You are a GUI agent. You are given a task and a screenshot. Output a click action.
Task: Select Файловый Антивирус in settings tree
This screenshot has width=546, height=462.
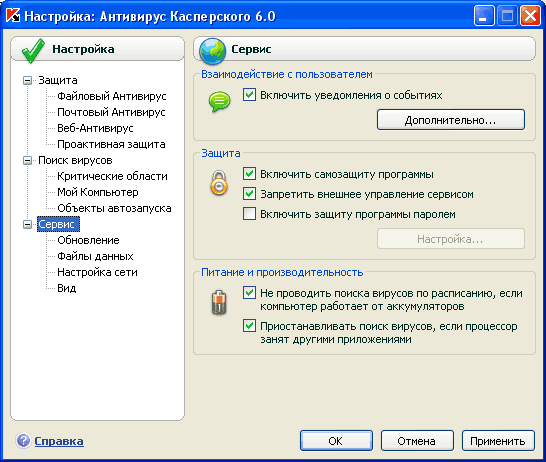point(112,96)
